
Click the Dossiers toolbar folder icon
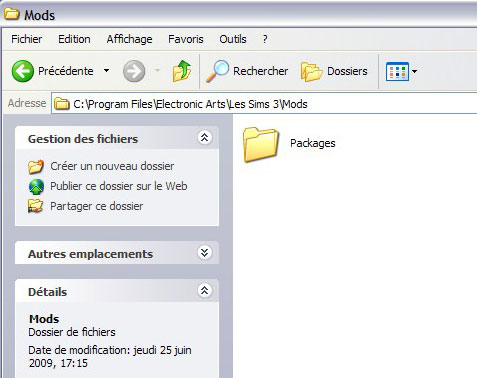pyautogui.click(x=311, y=71)
